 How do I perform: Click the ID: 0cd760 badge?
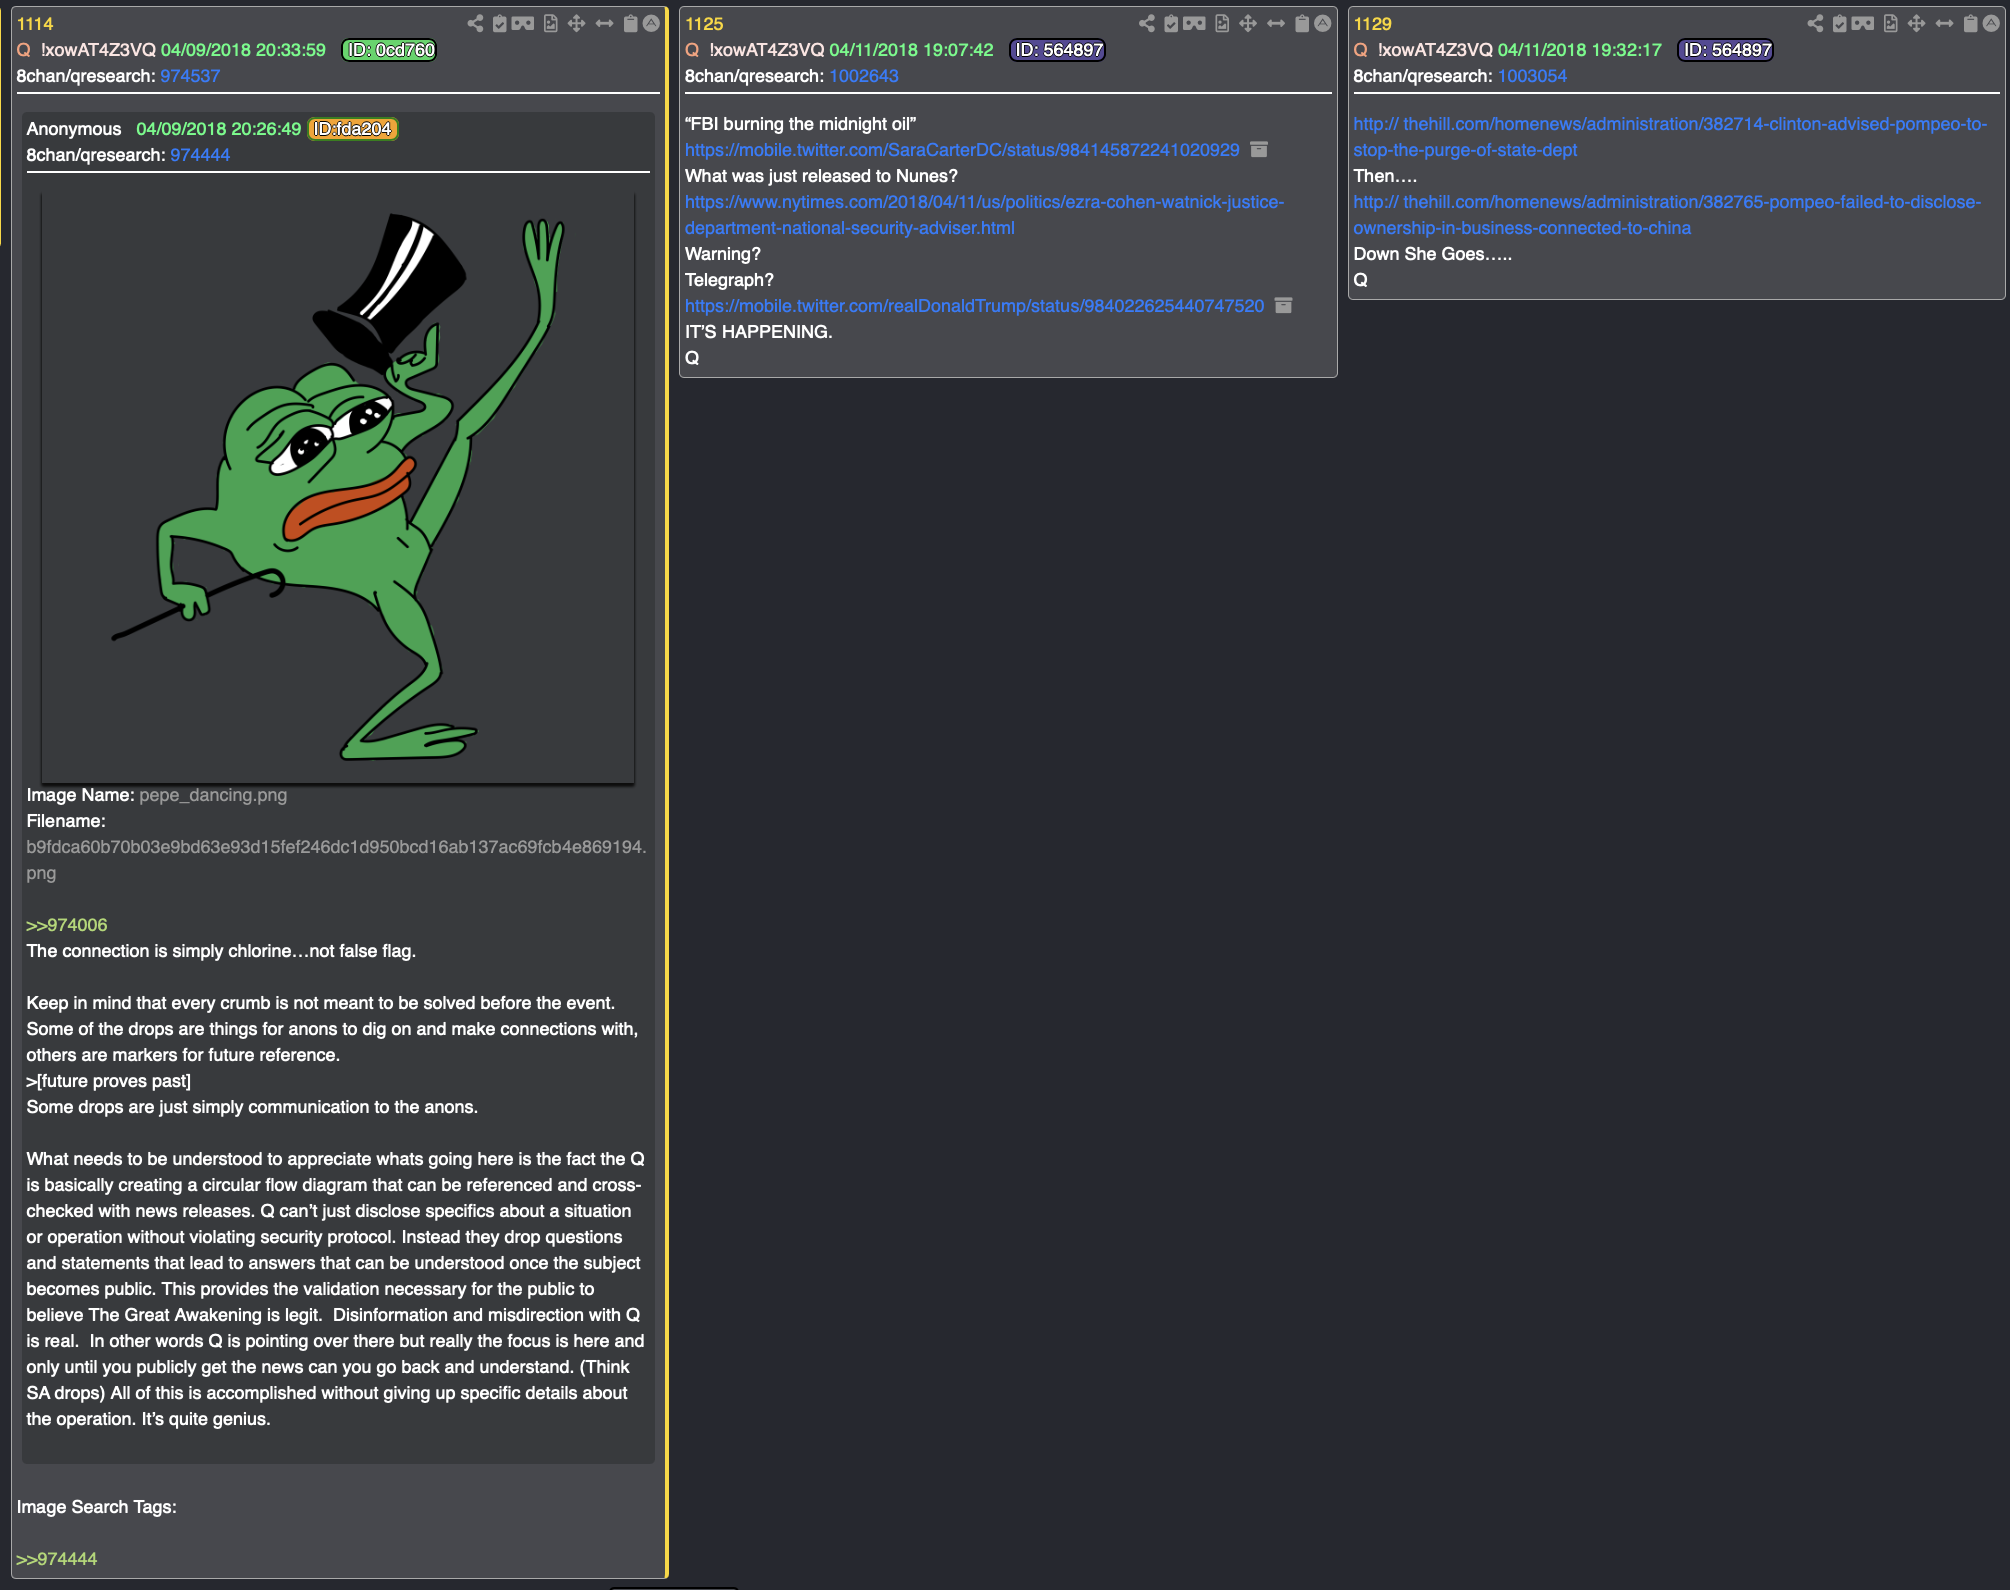pyautogui.click(x=390, y=50)
